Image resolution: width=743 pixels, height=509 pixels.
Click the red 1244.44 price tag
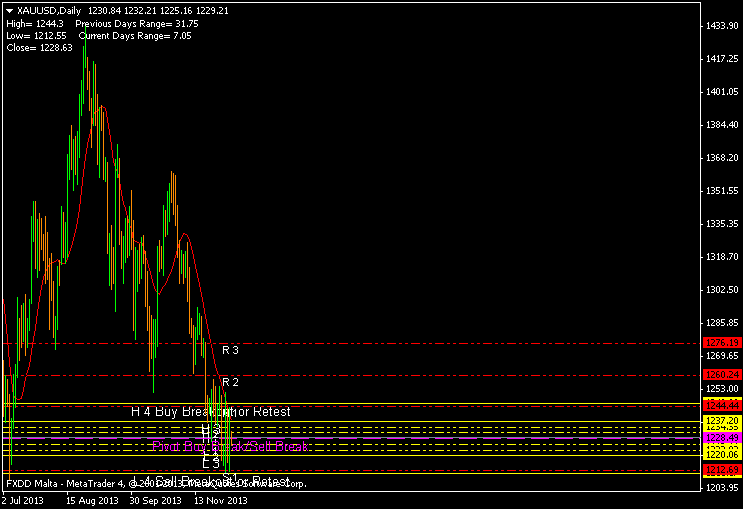coord(721,405)
